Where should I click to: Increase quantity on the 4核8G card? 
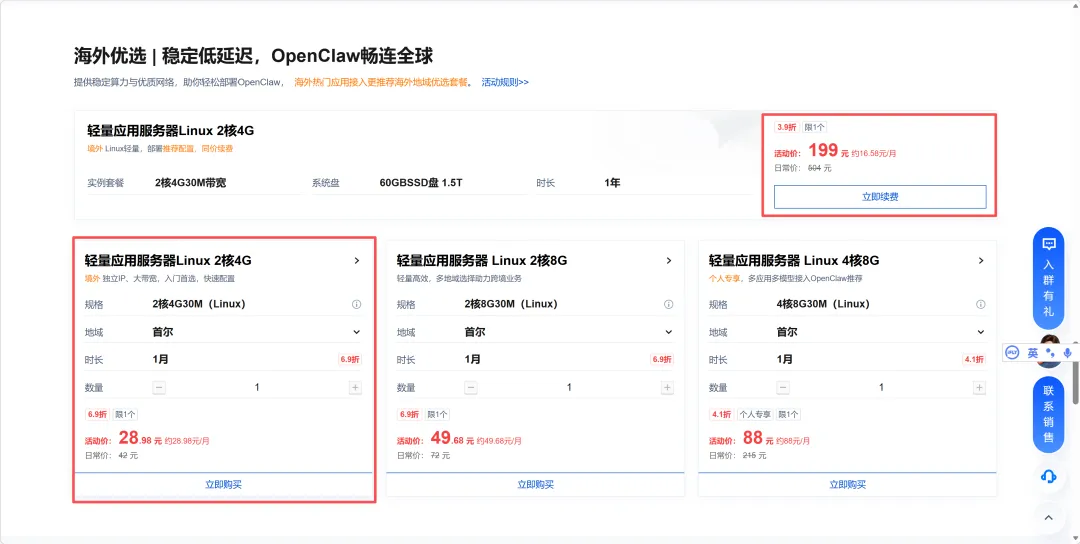pyautogui.click(x=979, y=388)
